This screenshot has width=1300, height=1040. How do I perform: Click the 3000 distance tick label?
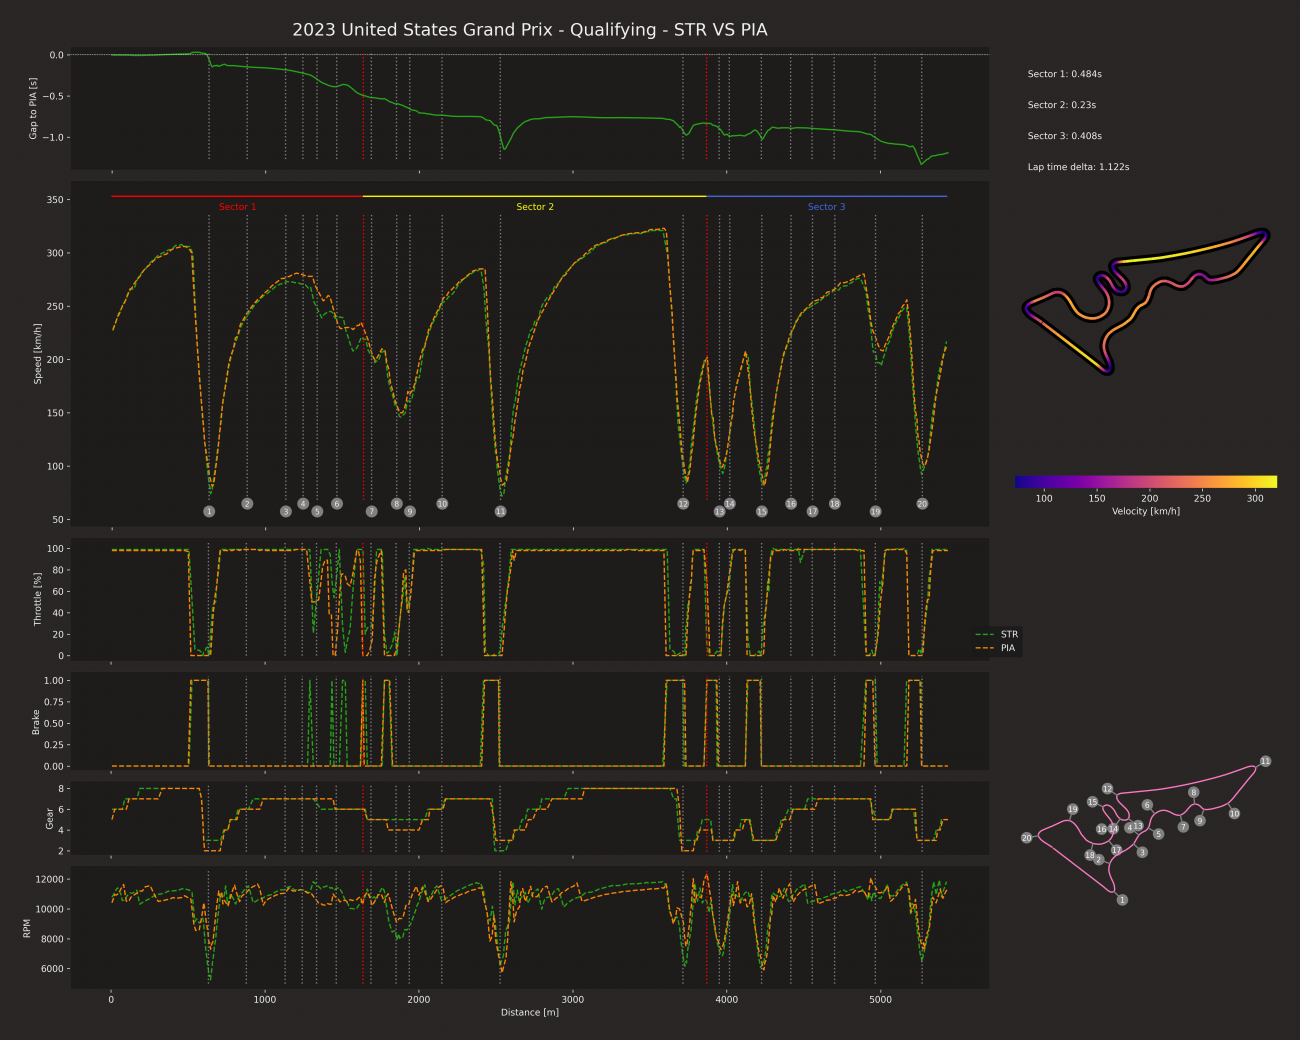pos(573,999)
